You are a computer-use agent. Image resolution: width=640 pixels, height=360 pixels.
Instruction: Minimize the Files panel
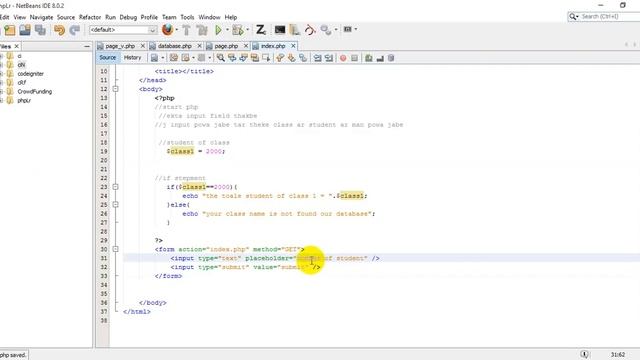point(87,47)
